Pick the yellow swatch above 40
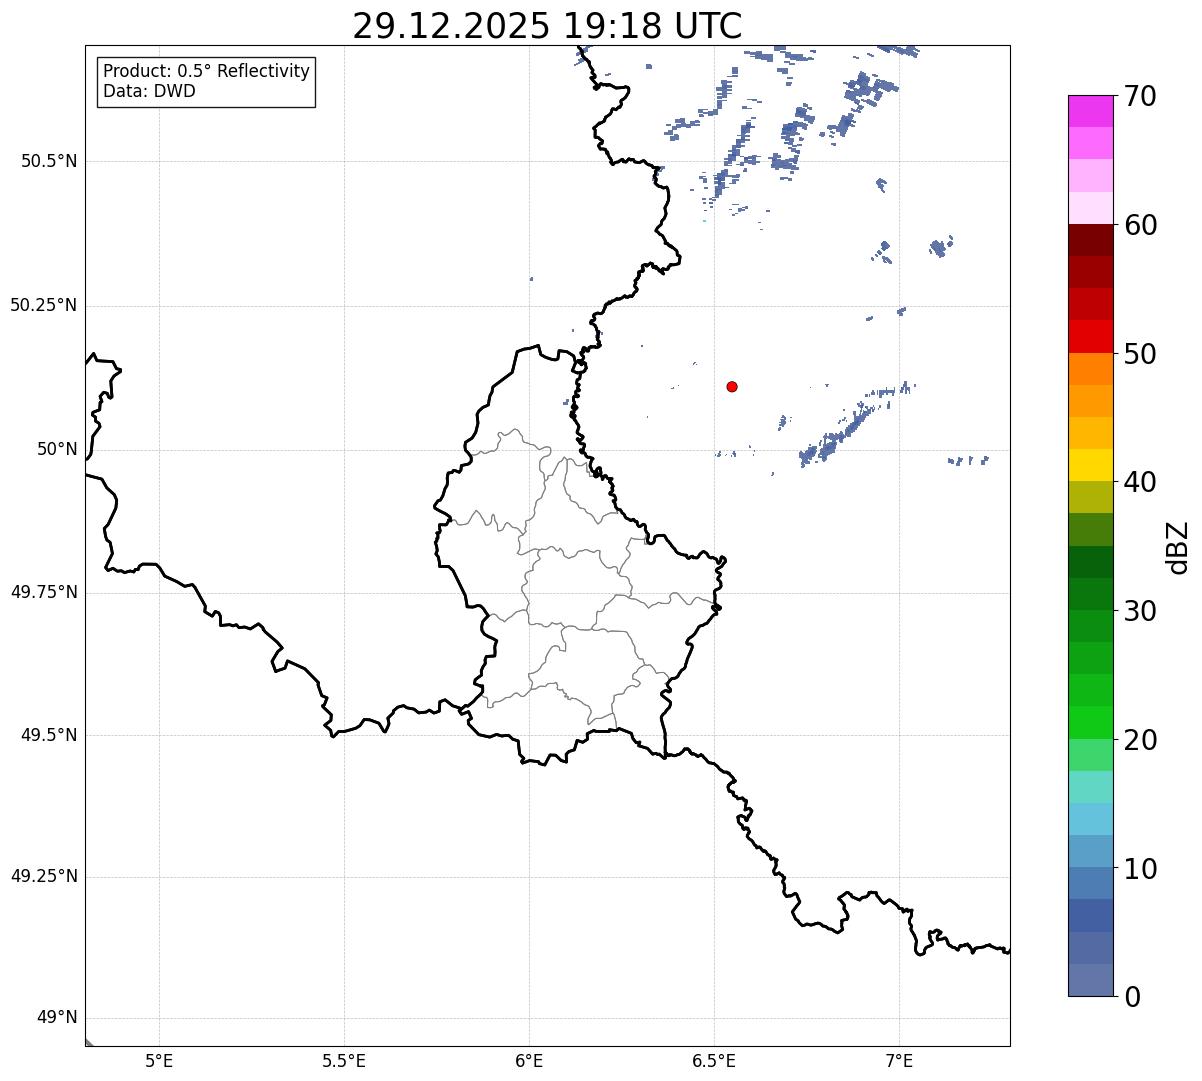The height and width of the screenshot is (1081, 1202). click(x=1090, y=465)
